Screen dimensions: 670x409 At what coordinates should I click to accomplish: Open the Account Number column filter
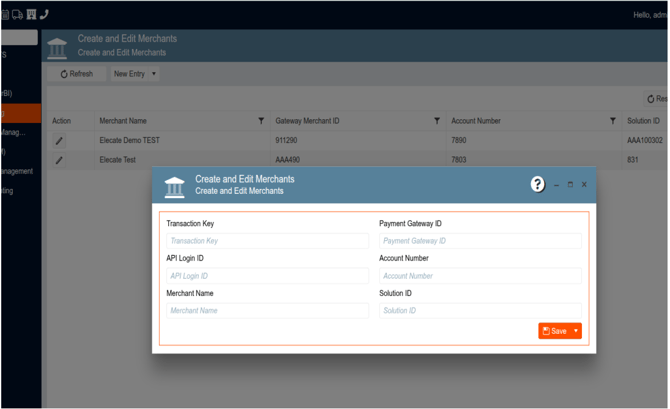tap(612, 121)
